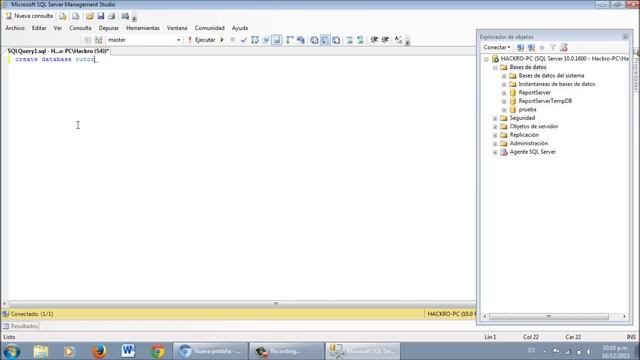Collapse the HACKRO-PC server node
The height and width of the screenshot is (360, 640).
point(487,59)
